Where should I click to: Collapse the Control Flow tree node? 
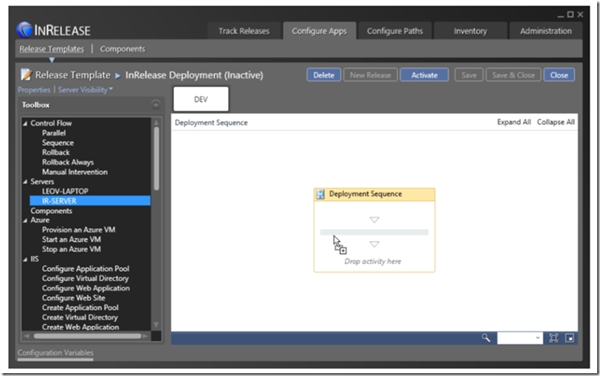point(25,123)
